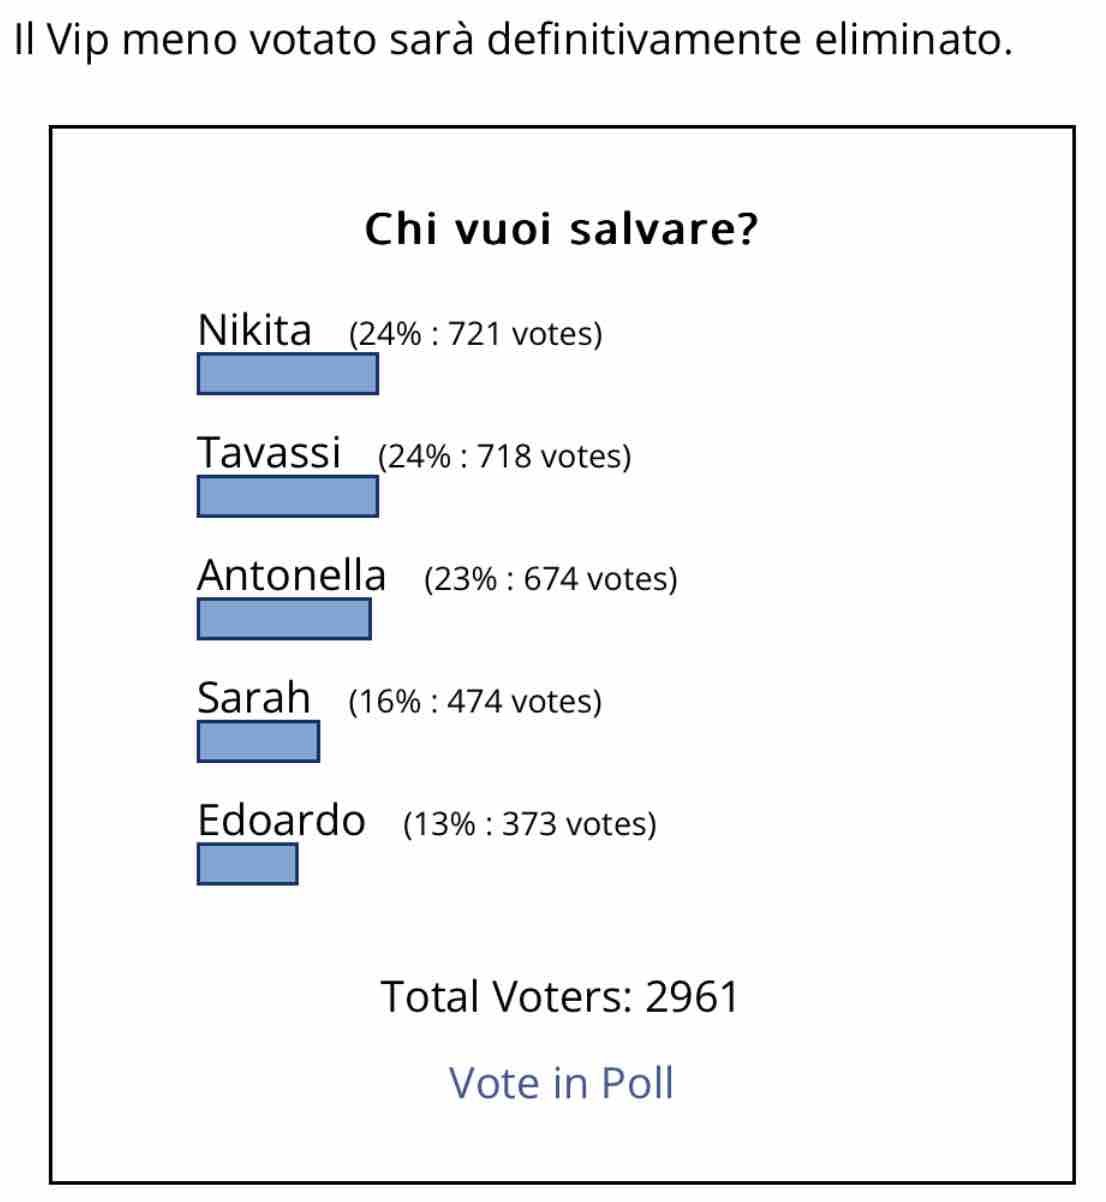The image size is (1106, 1202).
Task: Click Antonella's 23% : 674 votes count
Action: coord(551,579)
